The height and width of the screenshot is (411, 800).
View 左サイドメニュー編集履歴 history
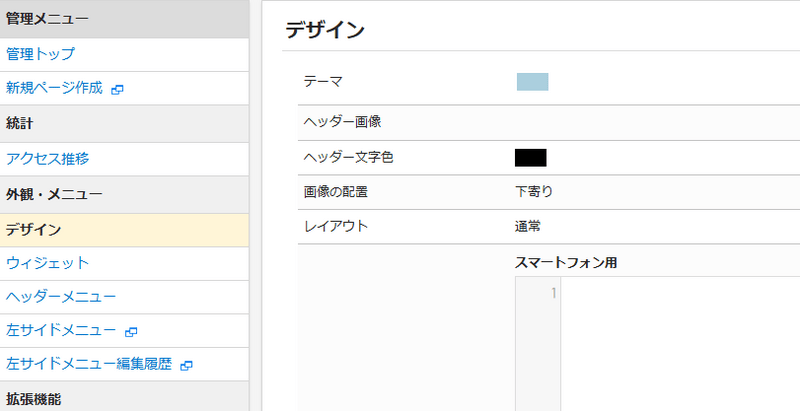[x=89, y=364]
